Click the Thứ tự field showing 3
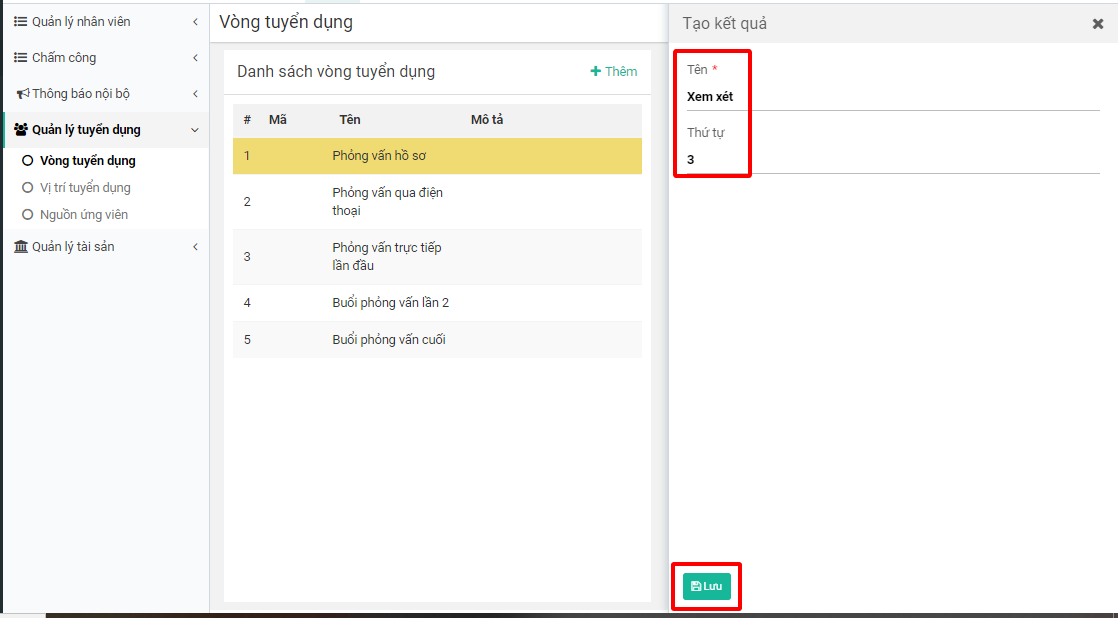 click(x=892, y=160)
